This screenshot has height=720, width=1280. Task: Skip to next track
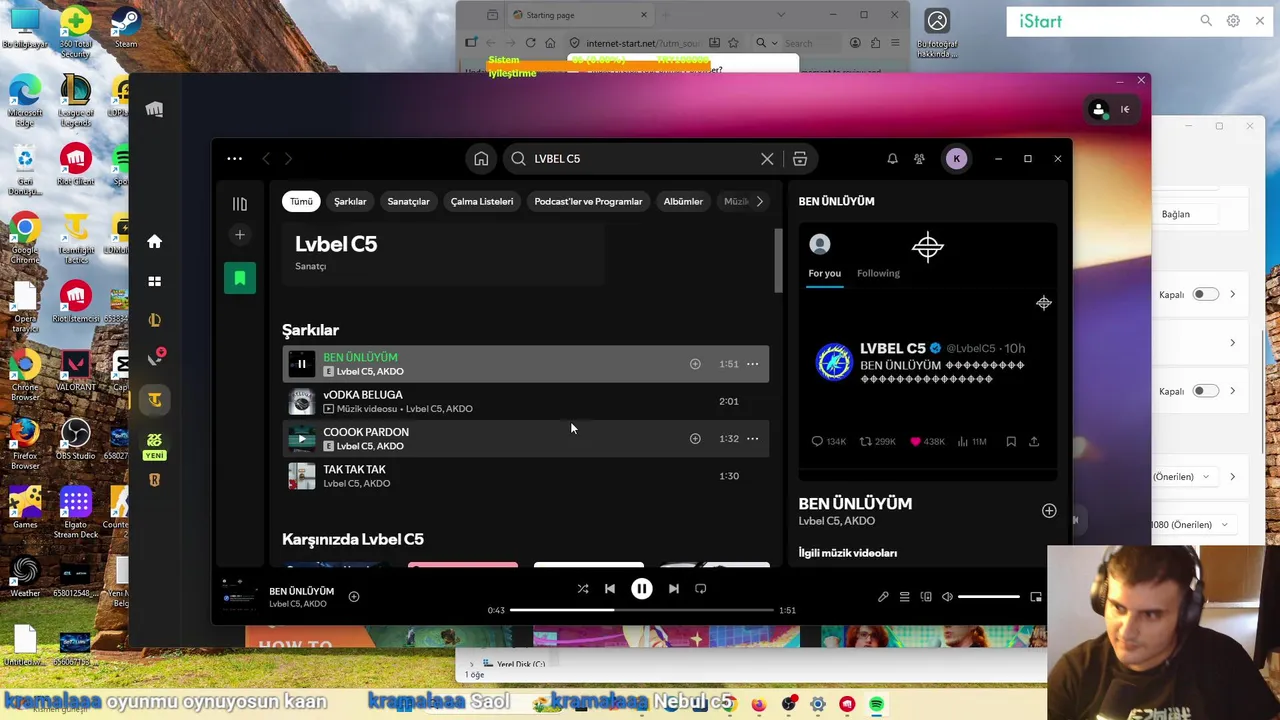coord(674,589)
